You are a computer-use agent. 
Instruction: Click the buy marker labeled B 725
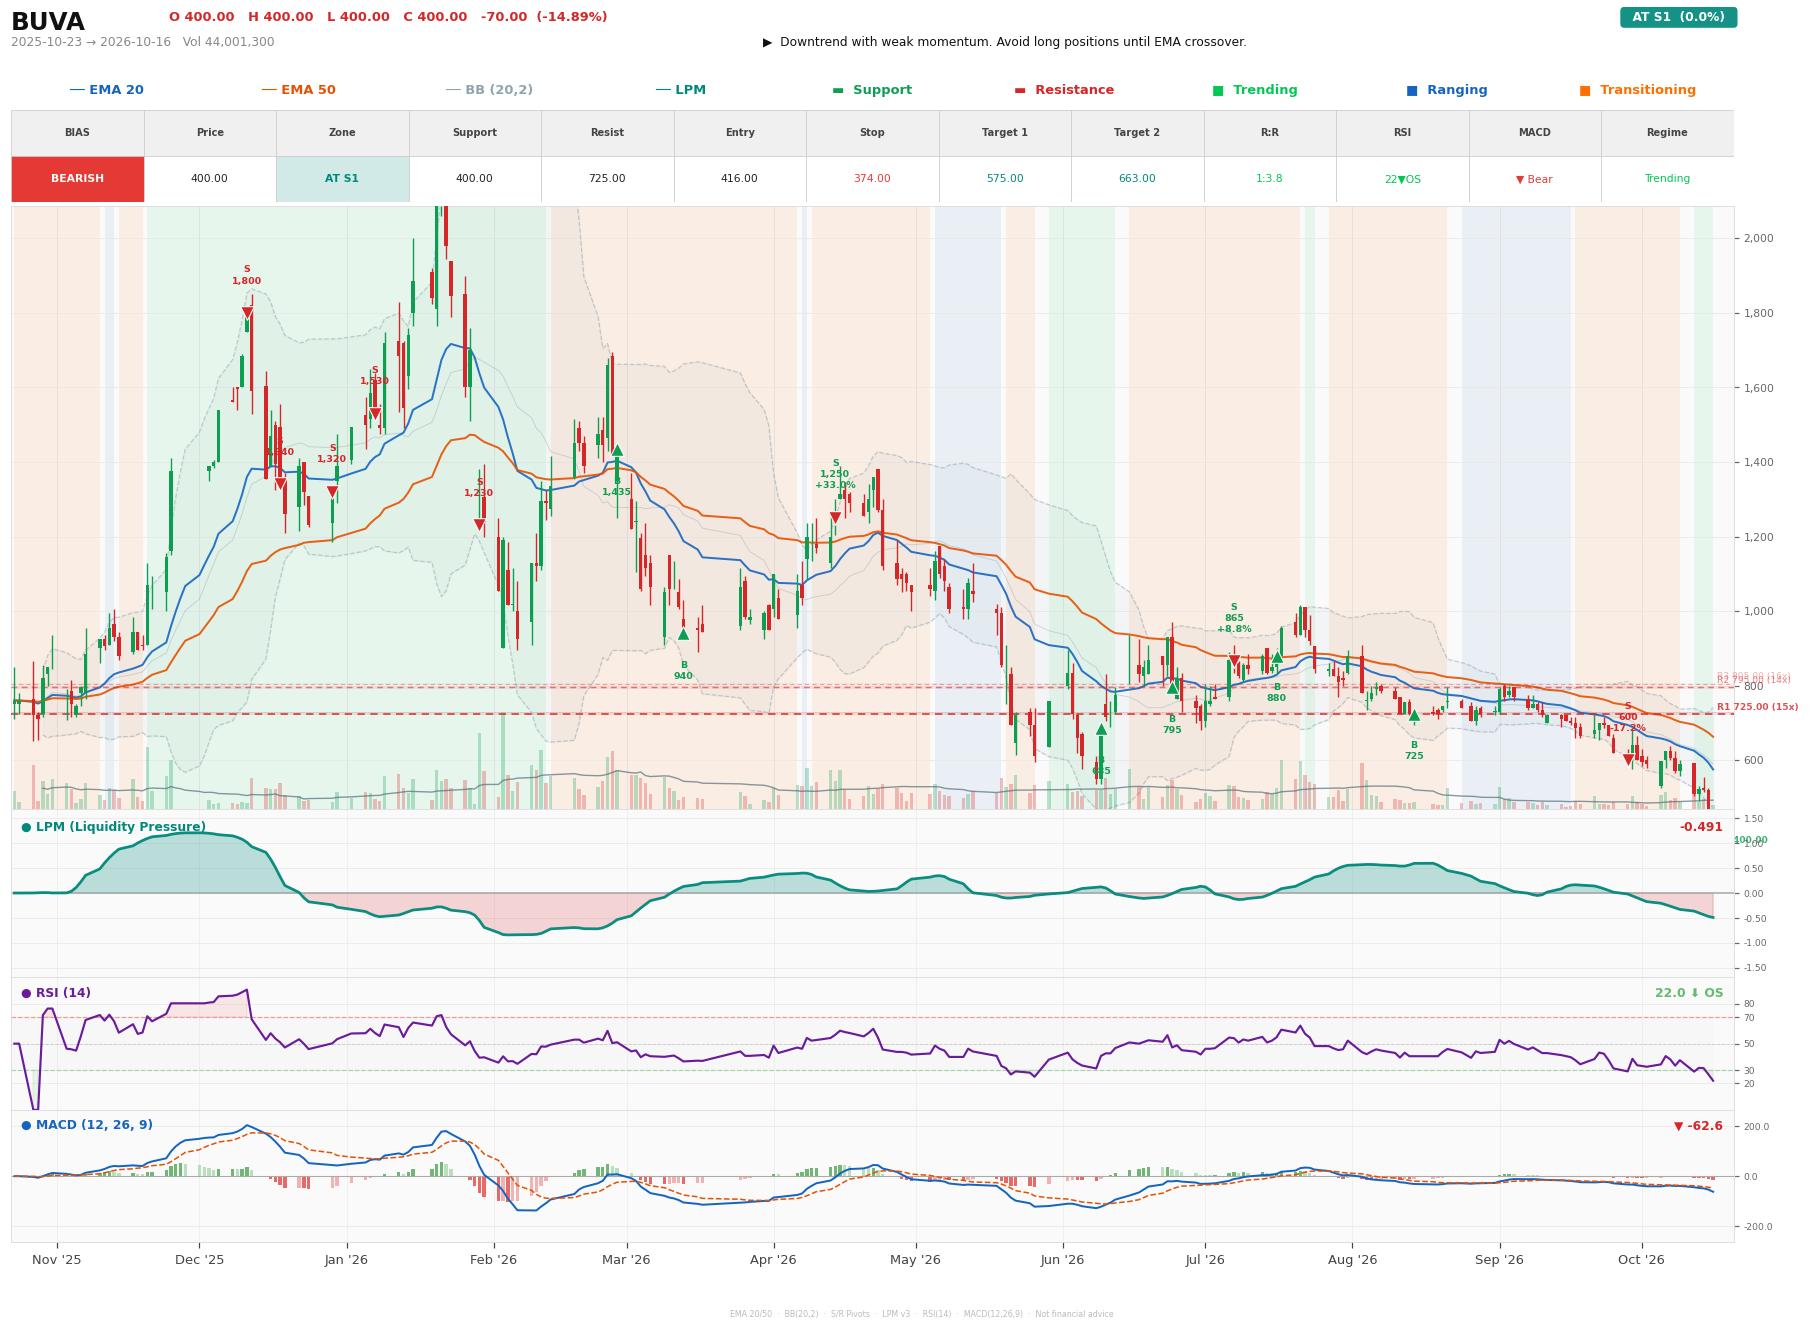click(1414, 715)
